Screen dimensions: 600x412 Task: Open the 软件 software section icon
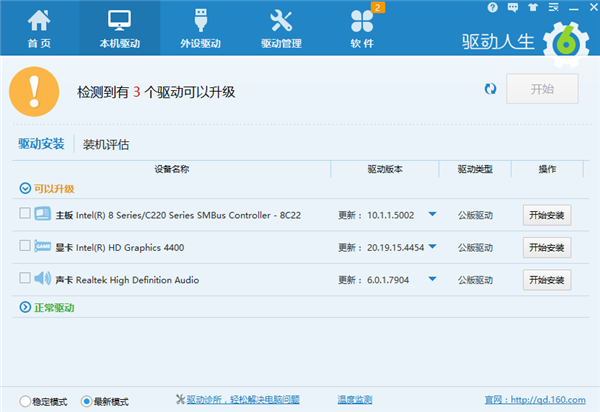click(x=362, y=29)
